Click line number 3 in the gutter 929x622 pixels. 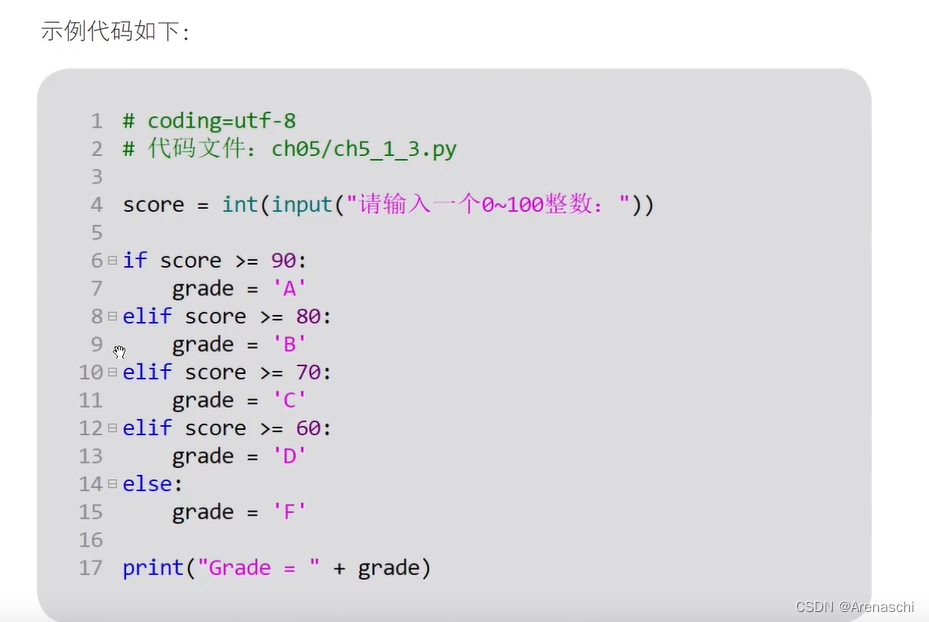click(x=97, y=177)
